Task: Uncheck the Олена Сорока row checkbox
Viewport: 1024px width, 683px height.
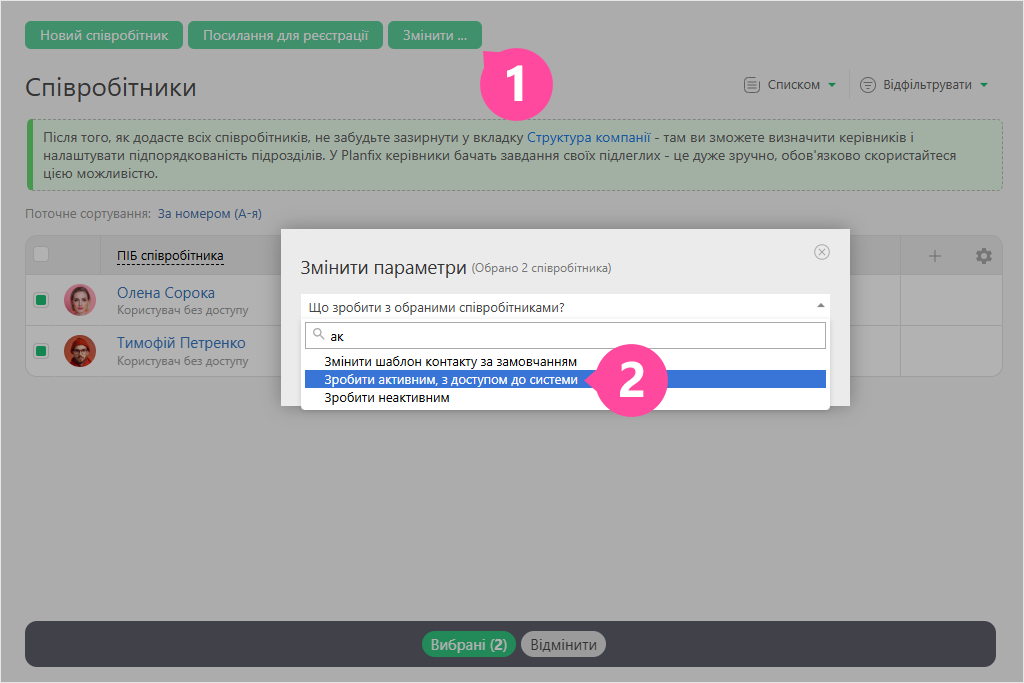Action: pyautogui.click(x=41, y=300)
